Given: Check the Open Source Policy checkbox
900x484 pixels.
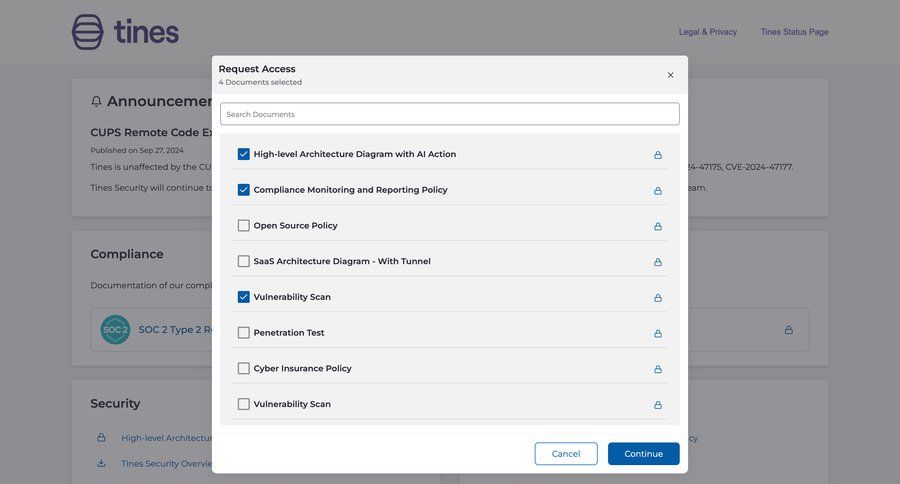Looking at the screenshot, I should [243, 225].
